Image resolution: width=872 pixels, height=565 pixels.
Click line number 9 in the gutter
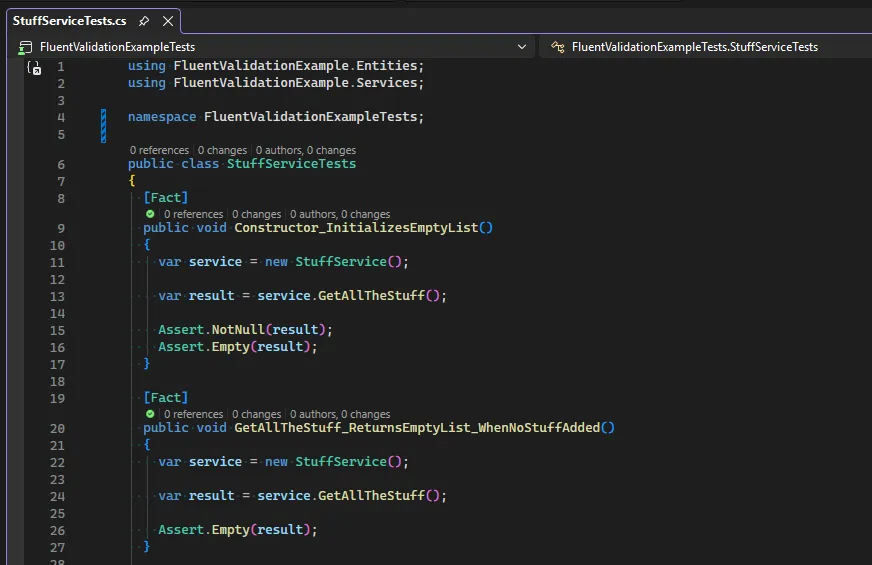click(x=61, y=229)
